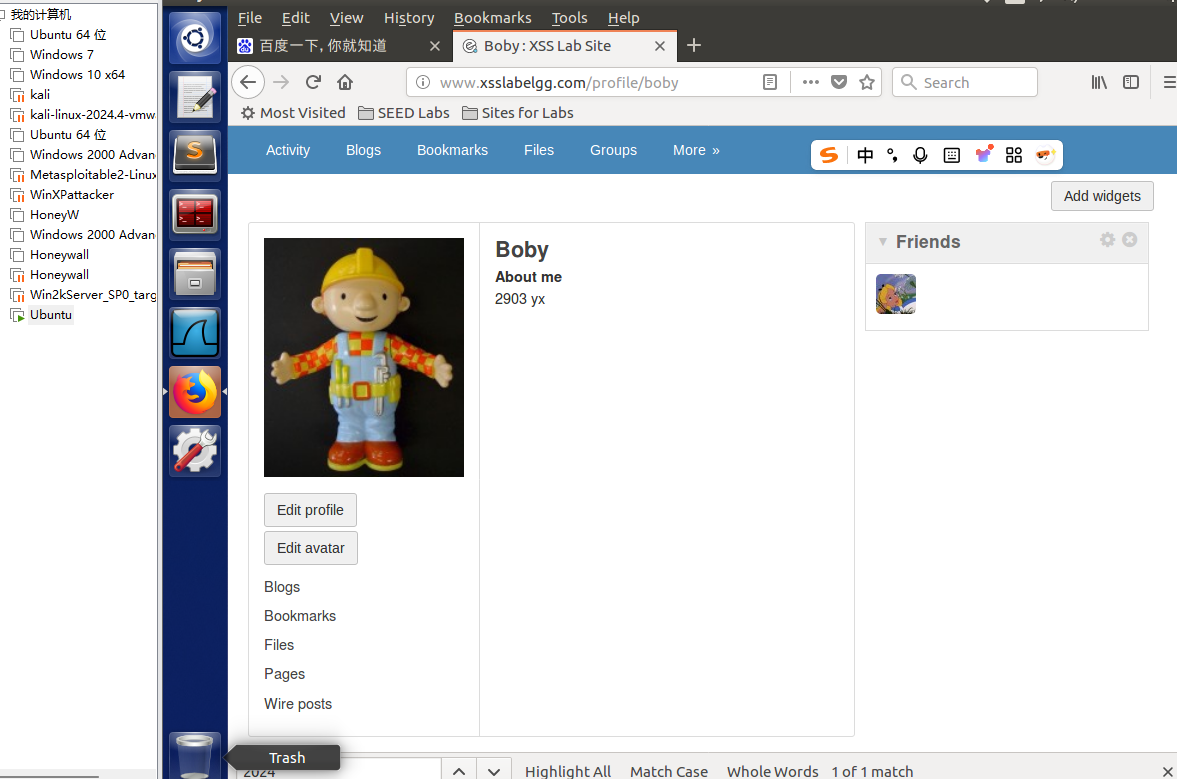Open SEED Labs bookmark folder

click(404, 113)
